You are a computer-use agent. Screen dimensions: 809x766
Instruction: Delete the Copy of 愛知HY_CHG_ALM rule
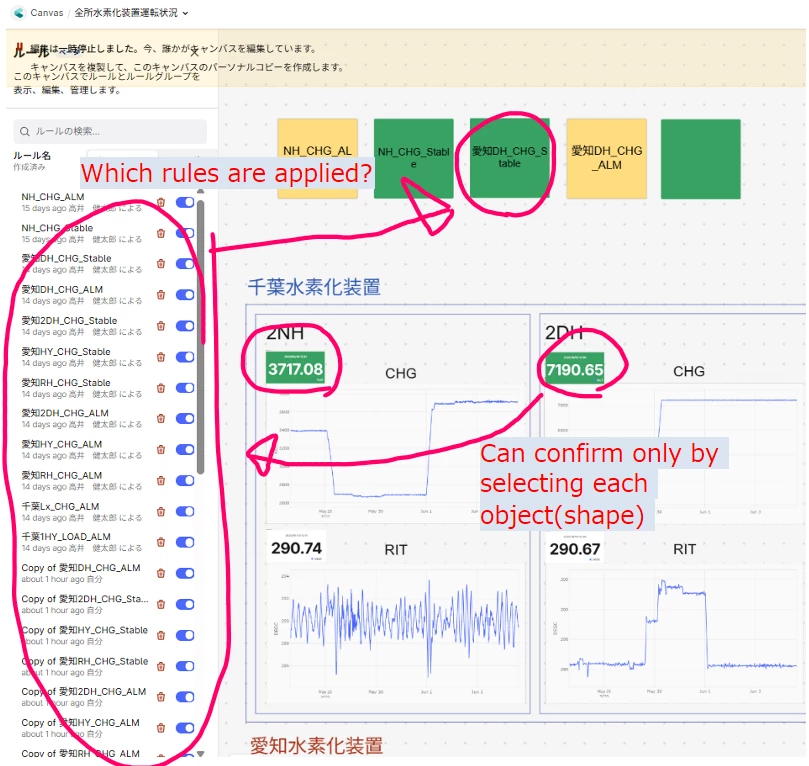pos(161,728)
